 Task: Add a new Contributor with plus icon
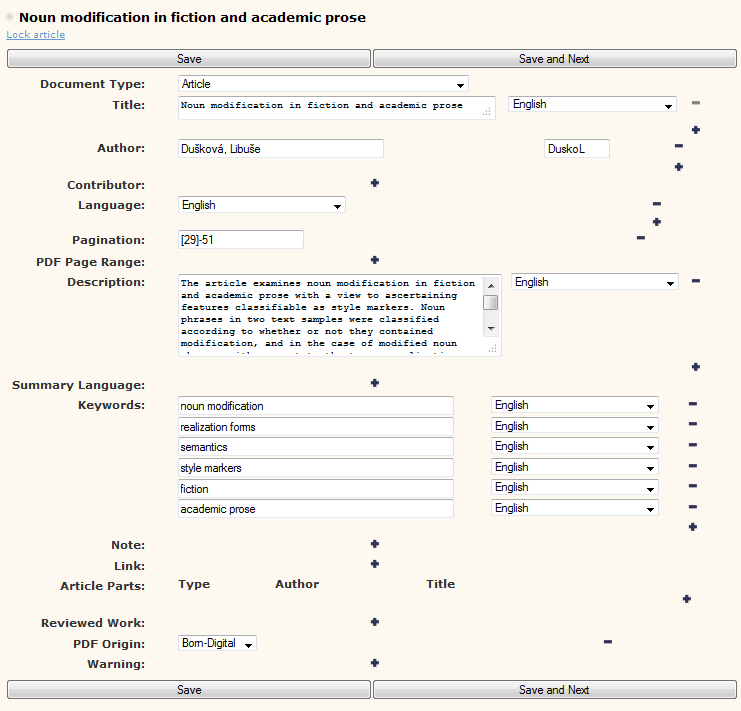pyautogui.click(x=375, y=183)
